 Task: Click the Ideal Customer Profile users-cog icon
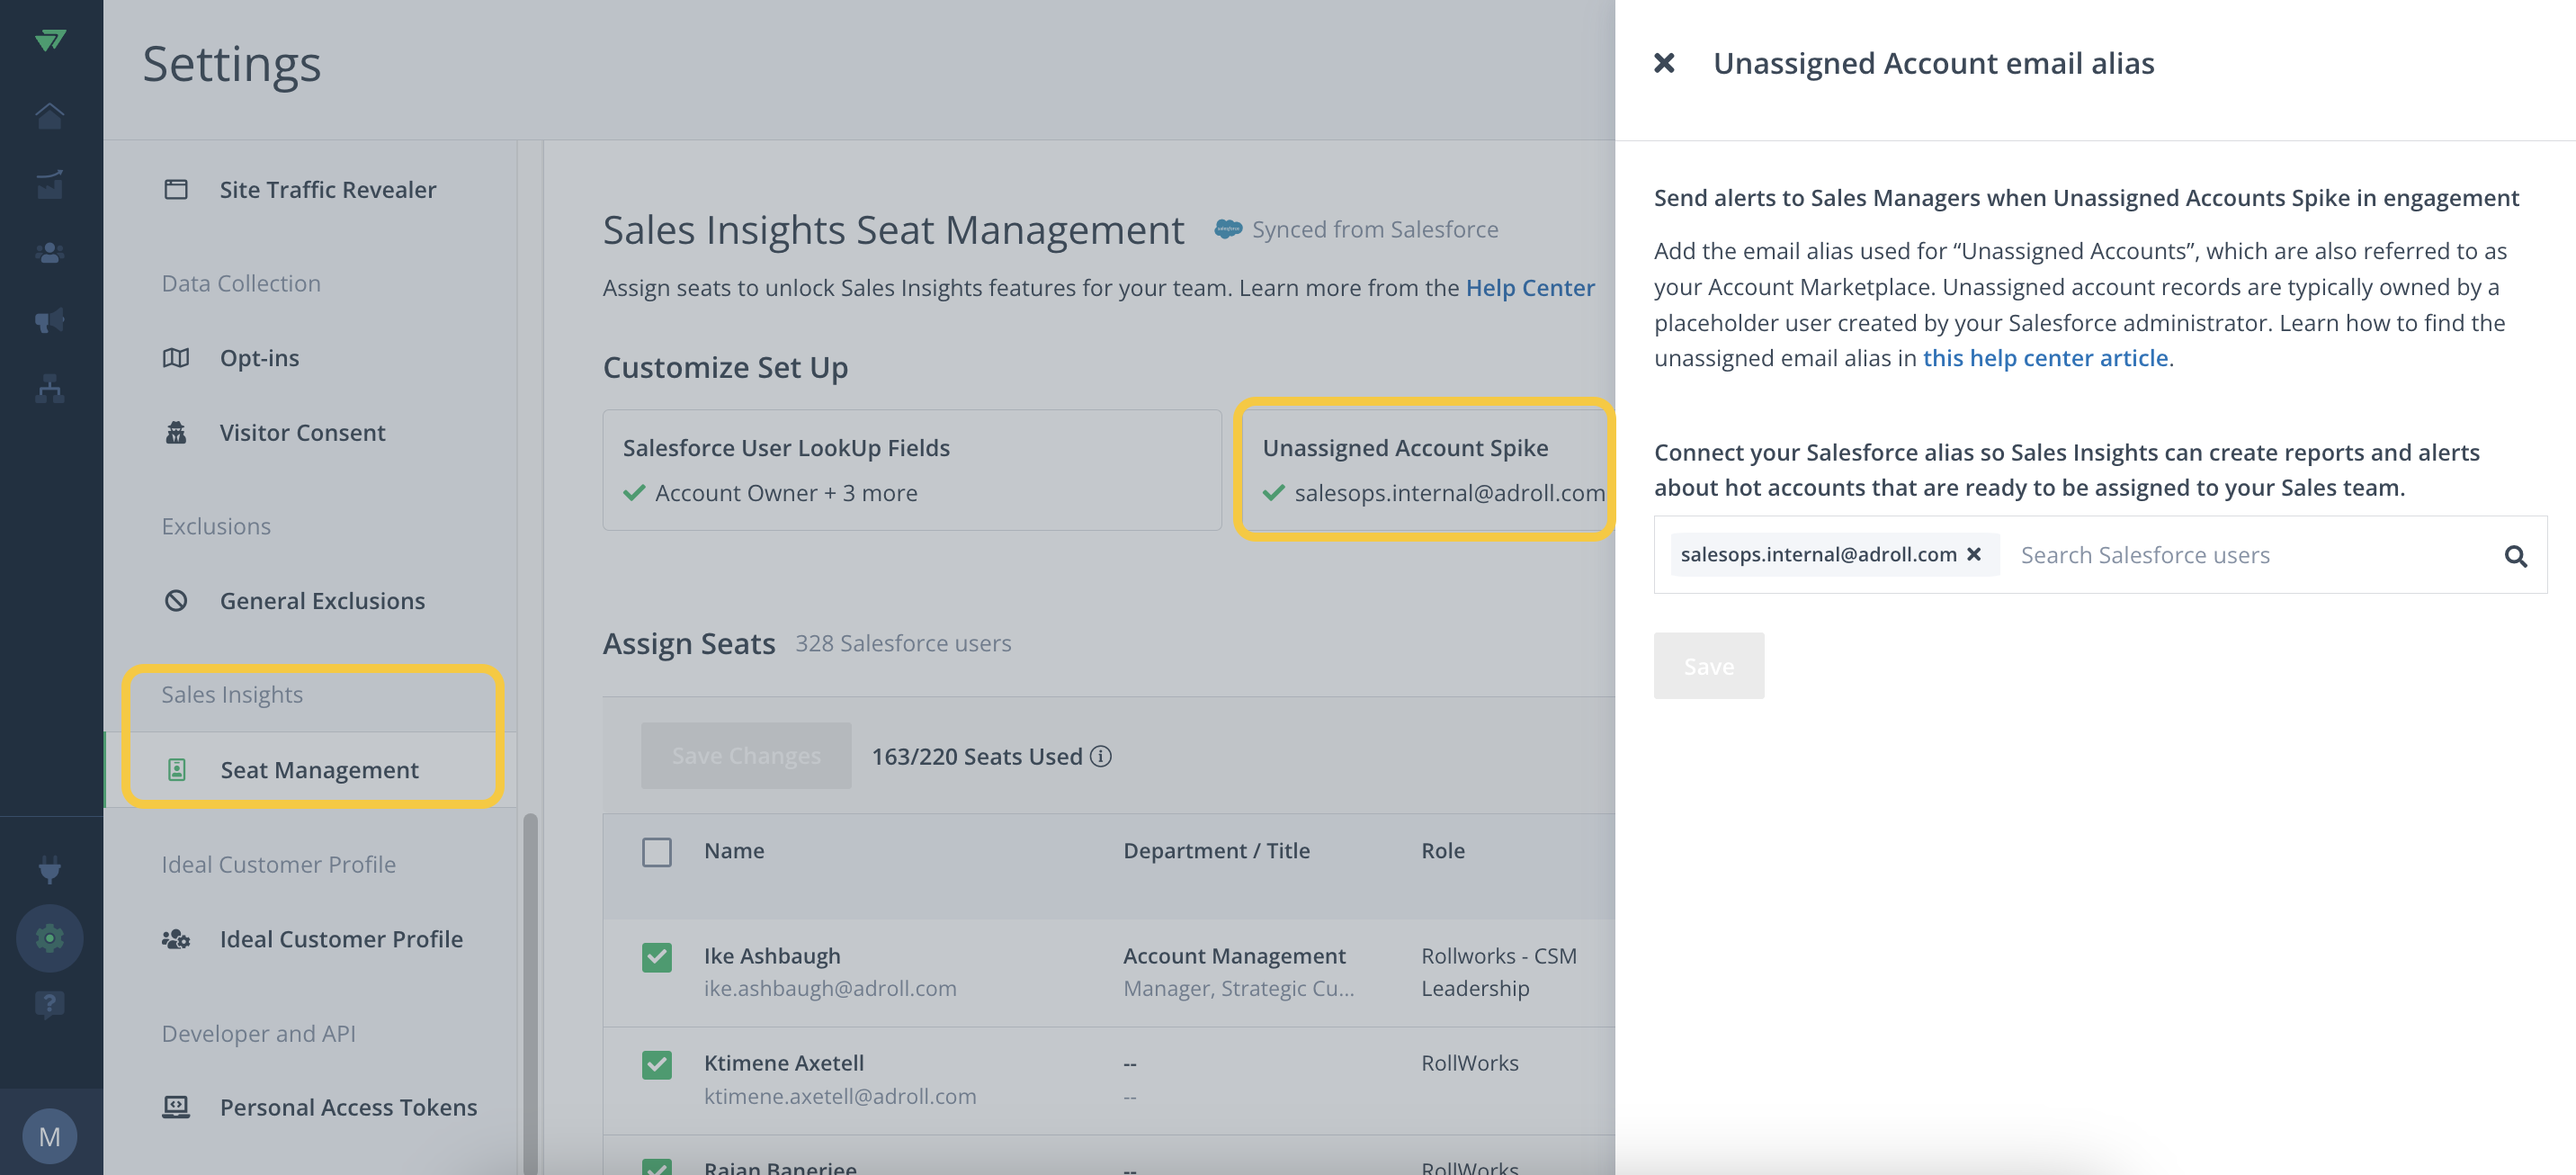(176, 938)
